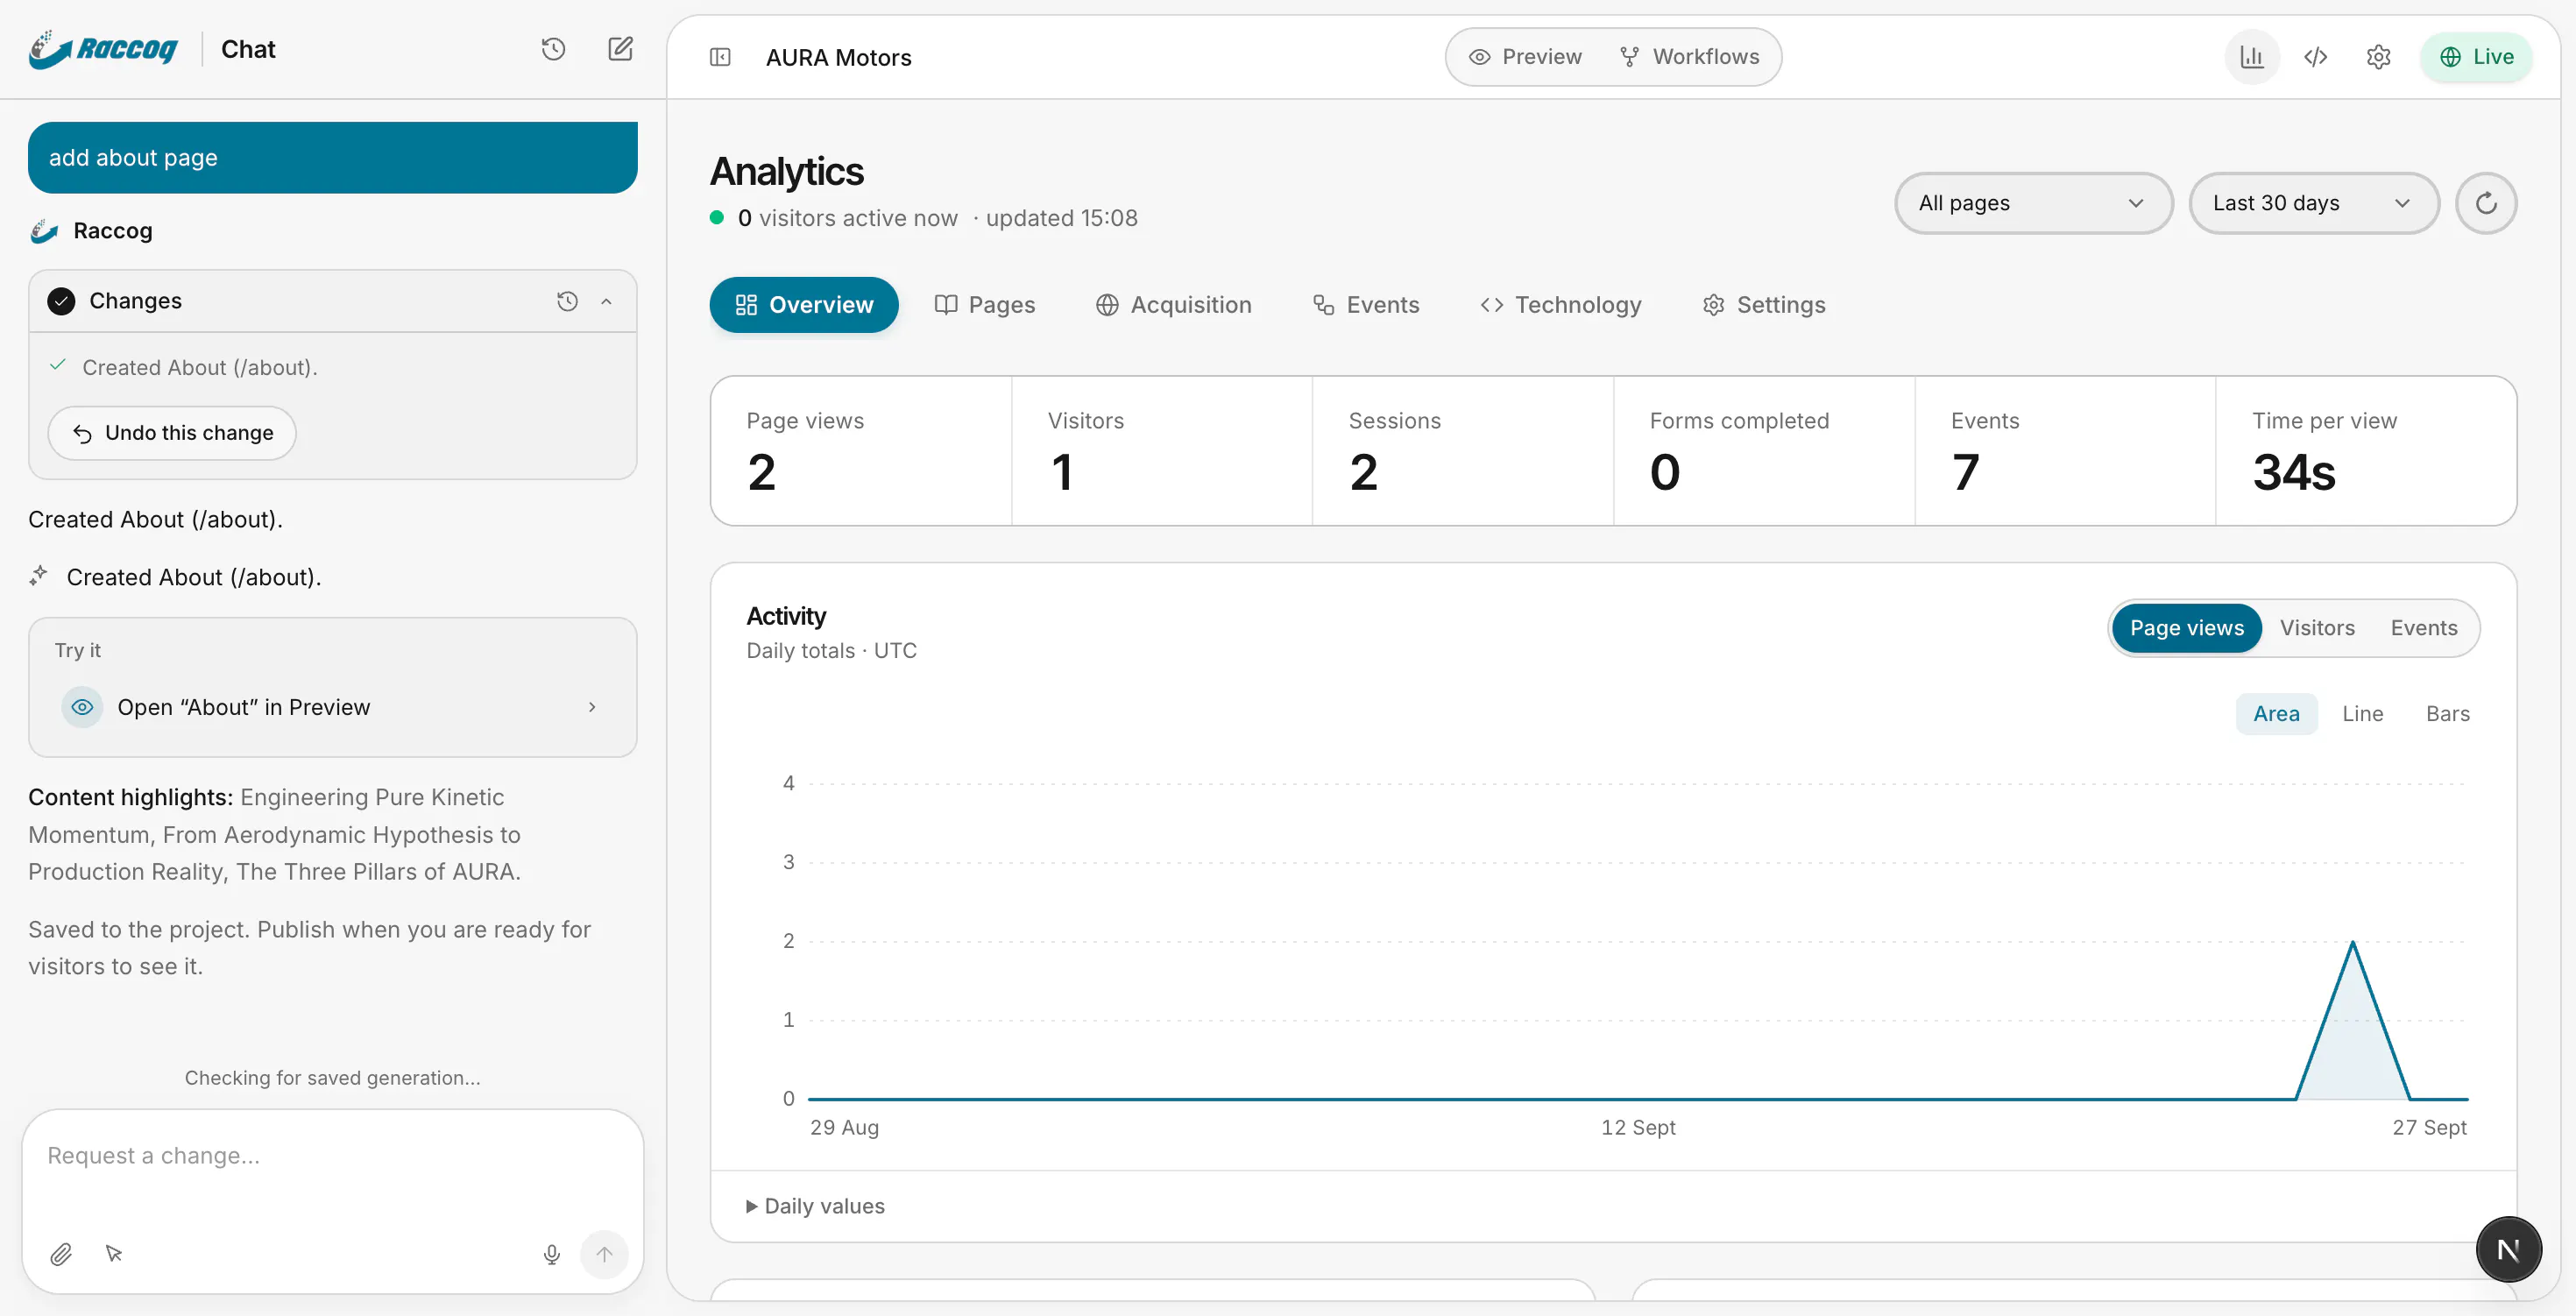Image resolution: width=2576 pixels, height=1316 pixels.
Task: Click the eye icon beside Open About
Action: pyautogui.click(x=82, y=707)
